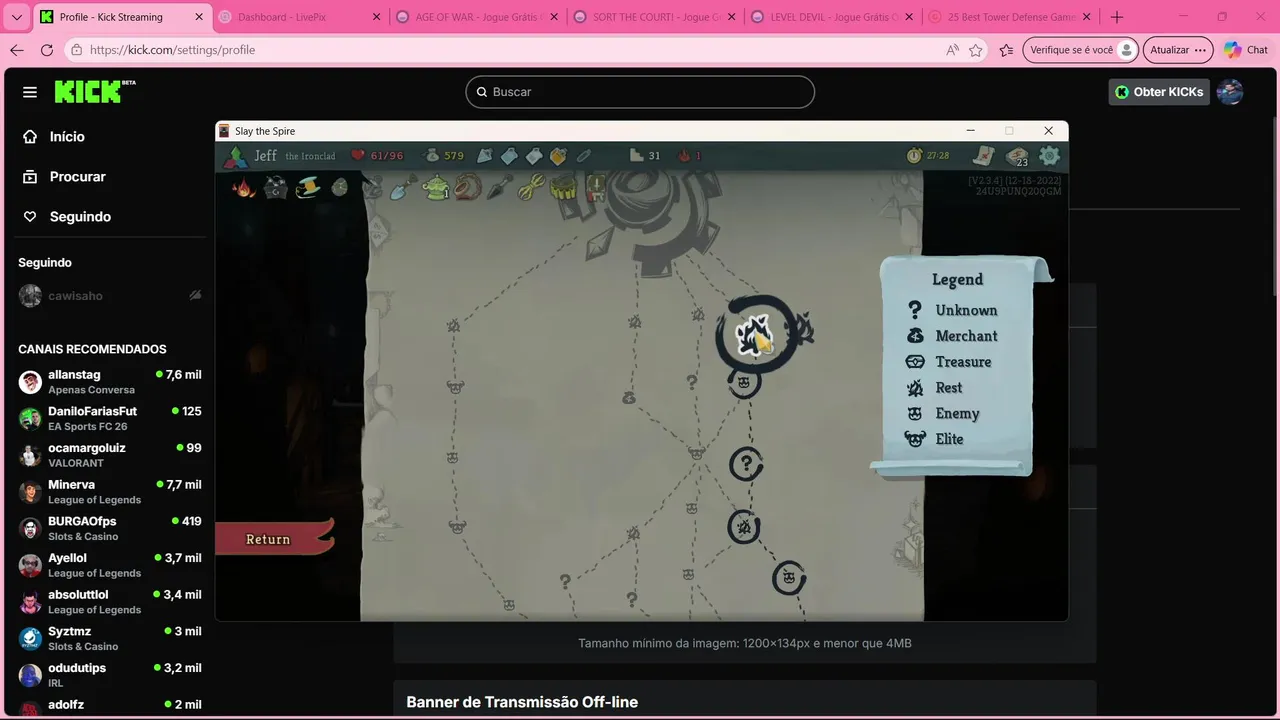This screenshot has height=720, width=1280.
Task: Click the kunai dagger relic
Action: tap(499, 187)
